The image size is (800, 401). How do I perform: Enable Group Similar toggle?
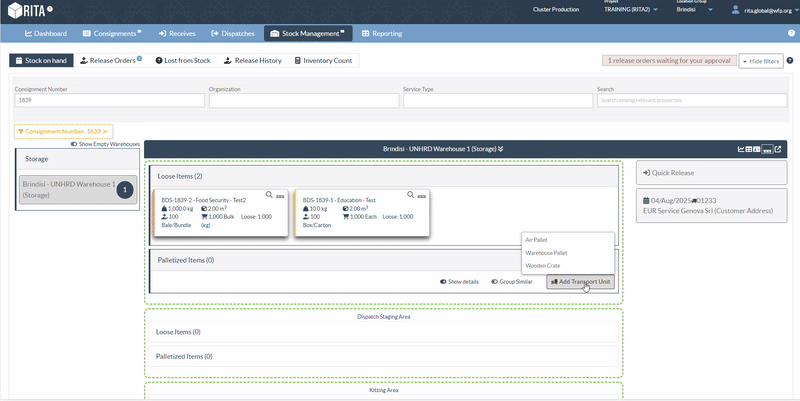click(495, 282)
